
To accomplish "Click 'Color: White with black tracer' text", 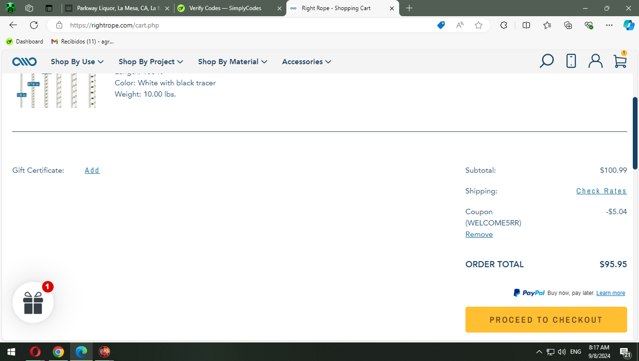I will pos(165,83).
